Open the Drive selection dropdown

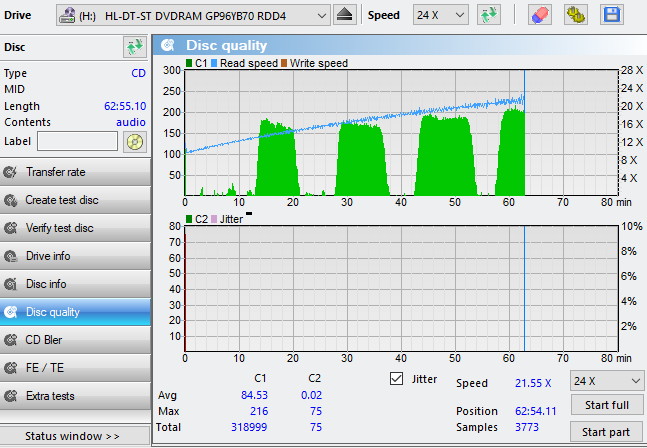pyautogui.click(x=193, y=15)
